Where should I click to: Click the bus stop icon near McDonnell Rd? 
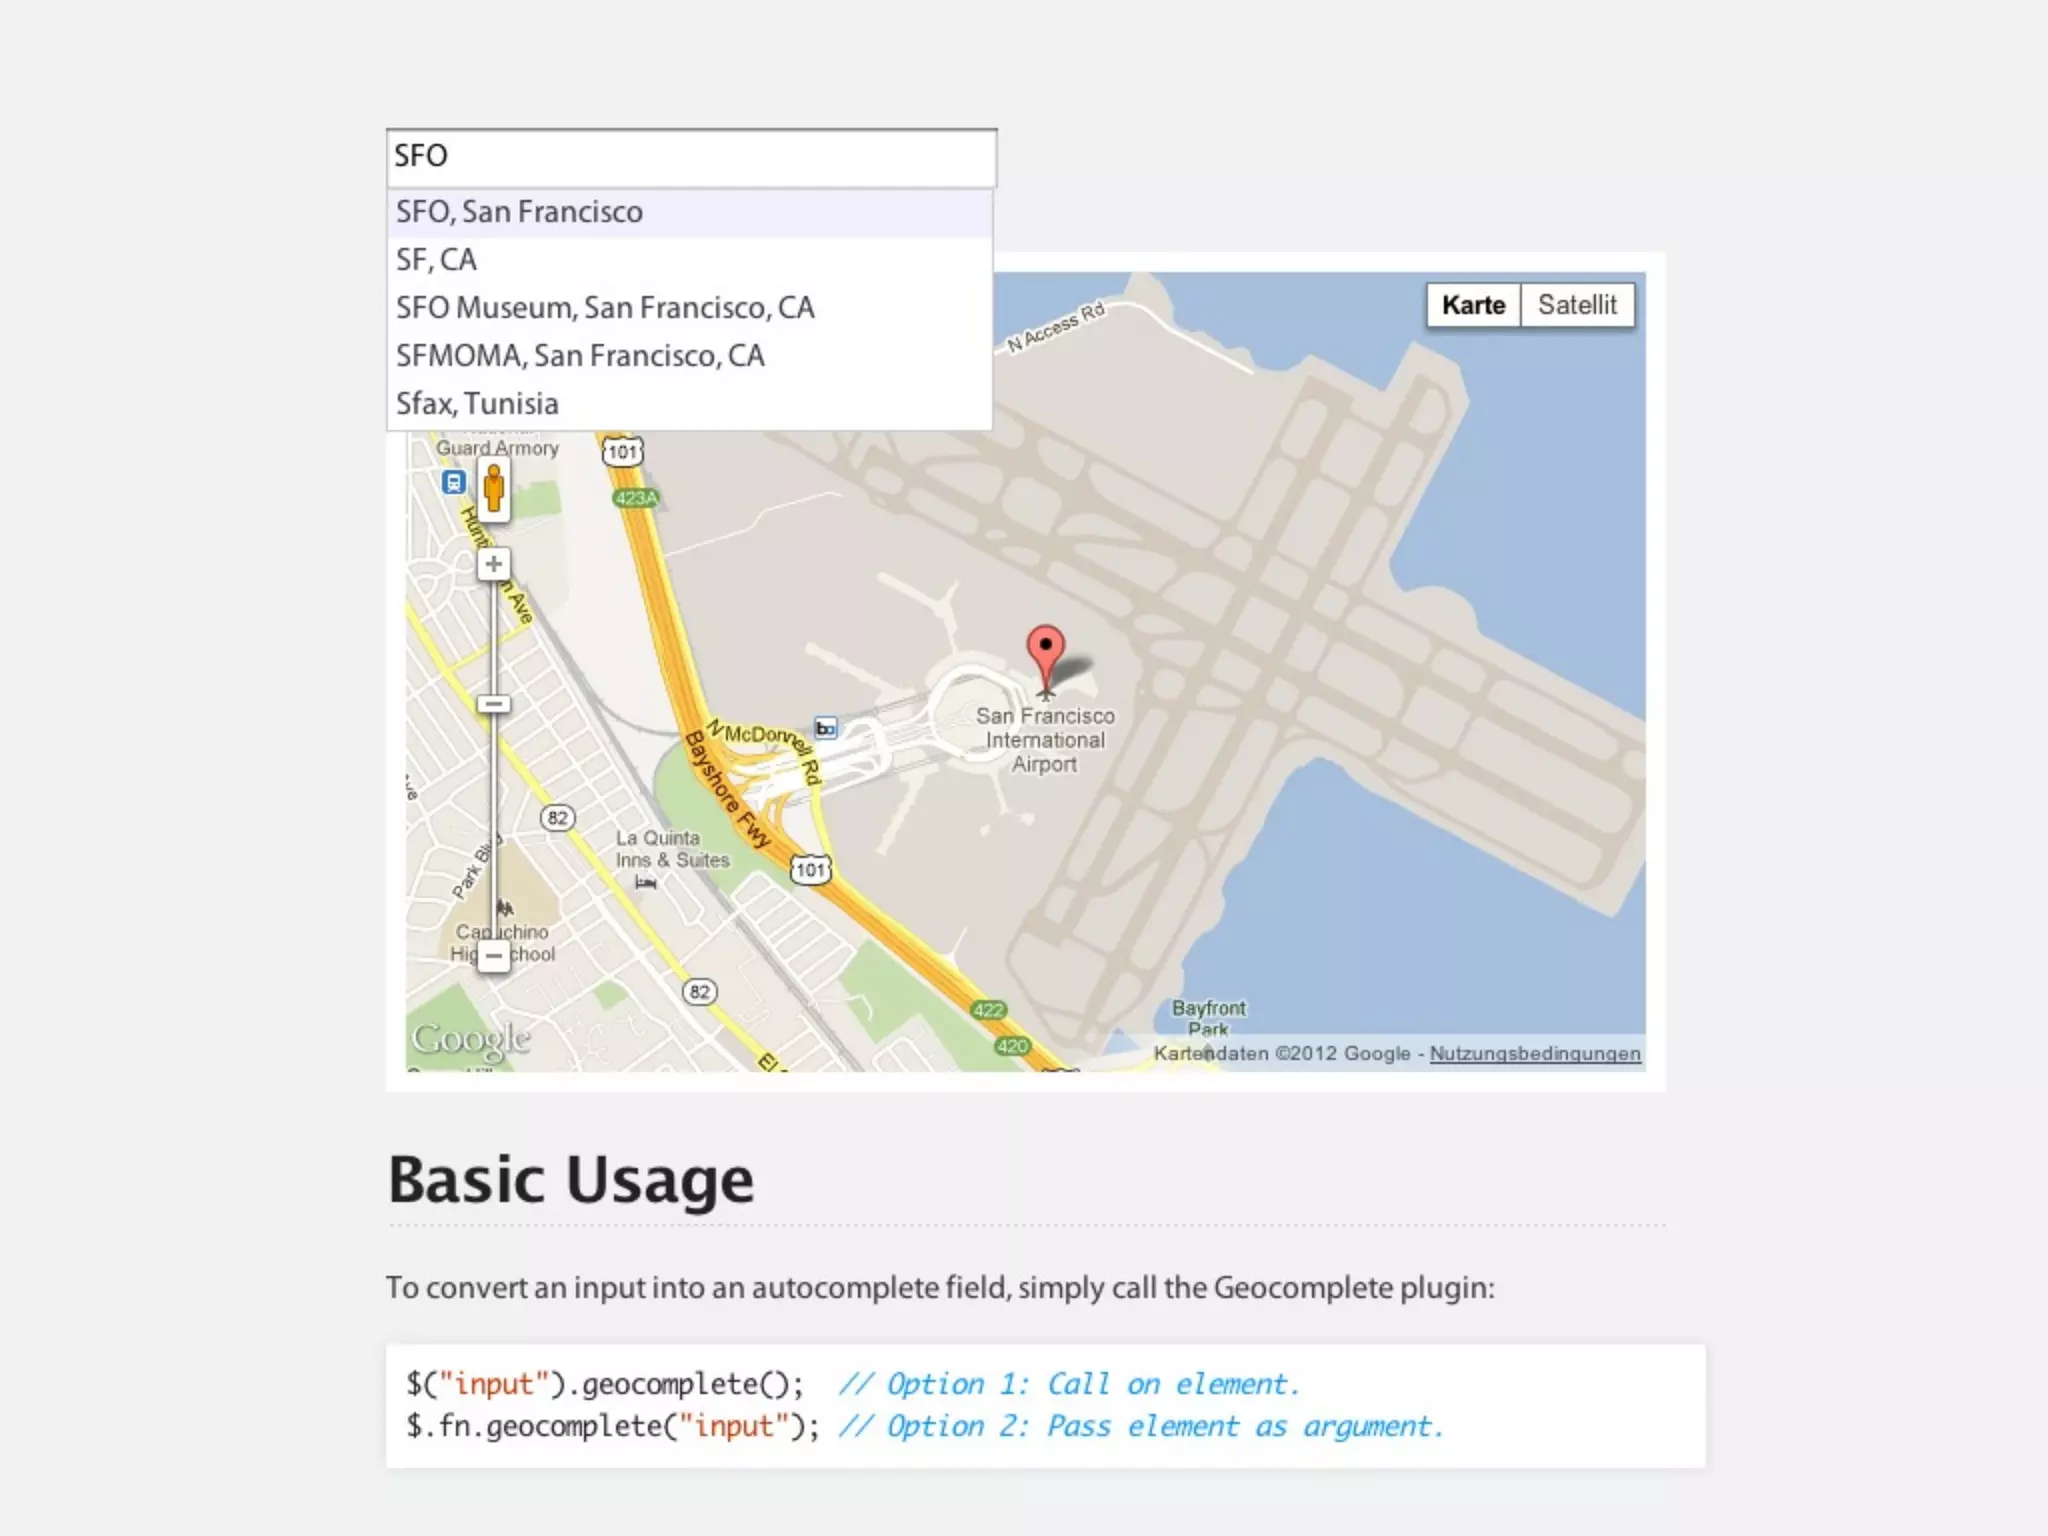[825, 728]
